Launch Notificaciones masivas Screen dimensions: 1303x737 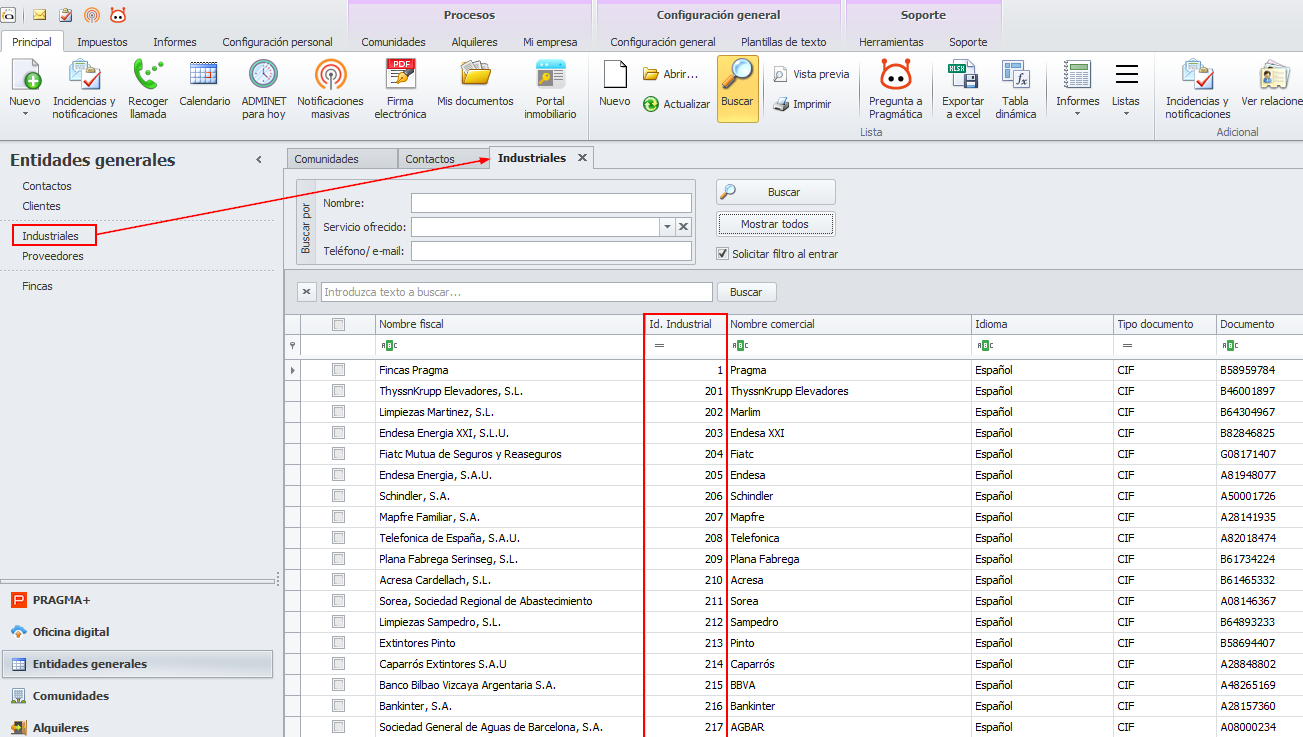331,89
